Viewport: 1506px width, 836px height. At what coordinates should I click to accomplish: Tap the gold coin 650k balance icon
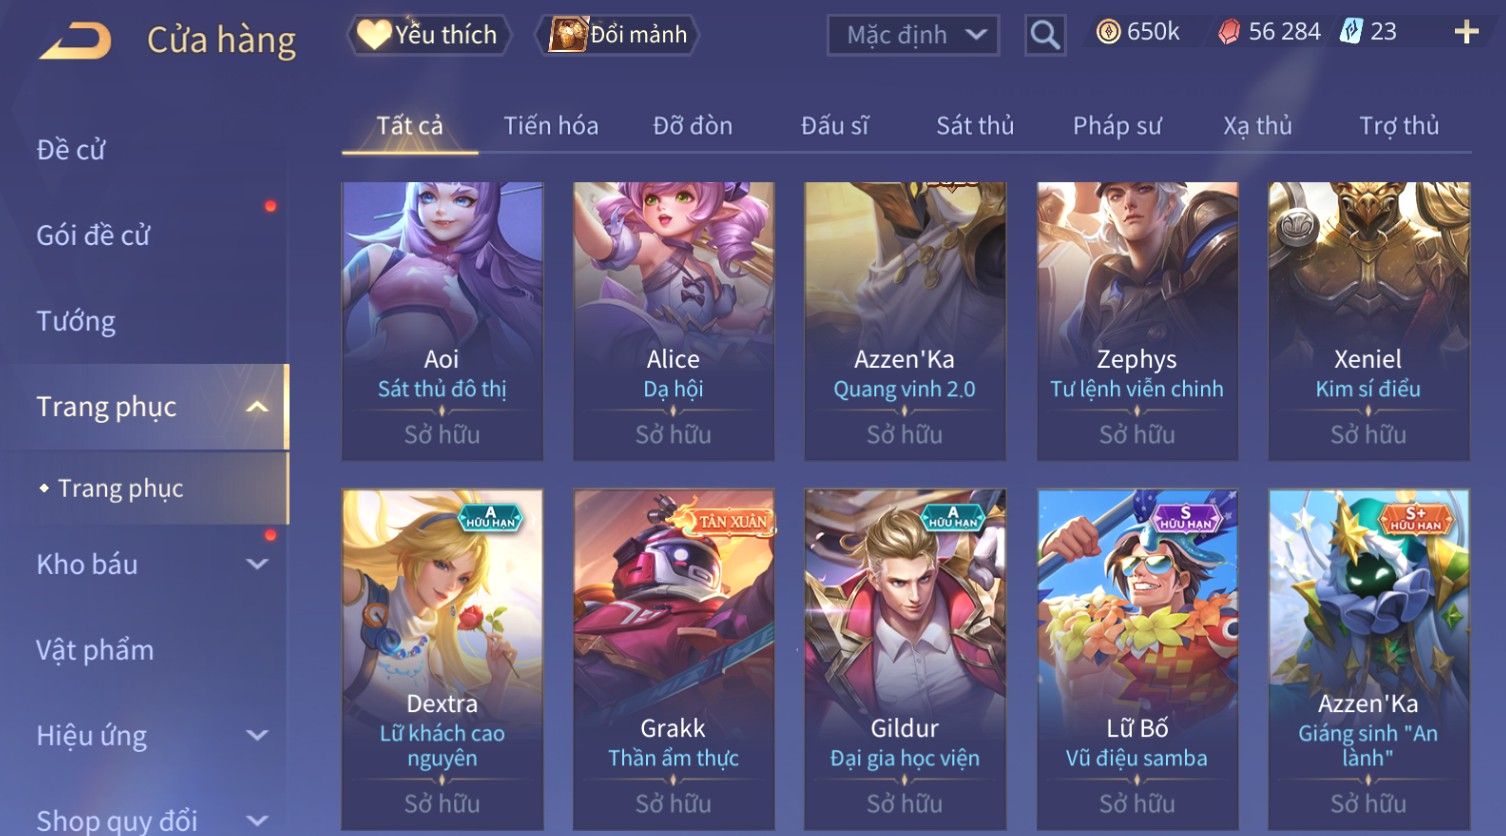[1108, 32]
